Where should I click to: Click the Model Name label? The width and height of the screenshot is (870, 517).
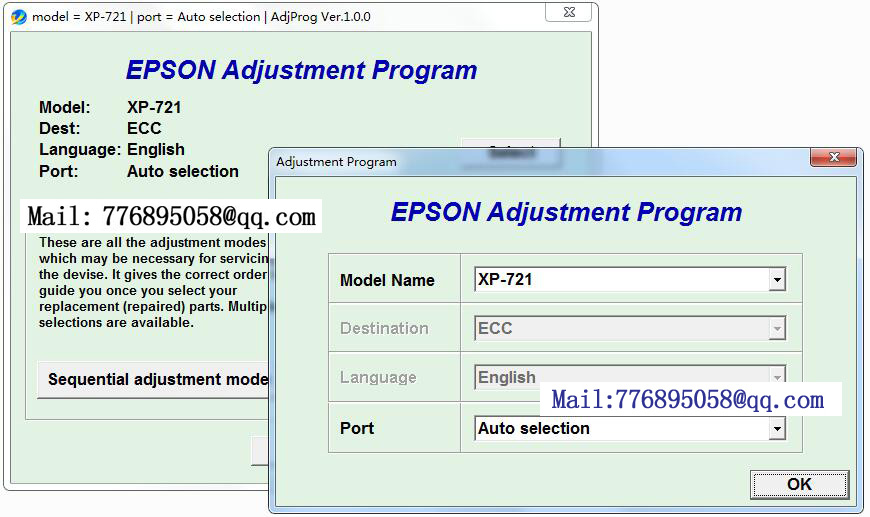coord(387,280)
